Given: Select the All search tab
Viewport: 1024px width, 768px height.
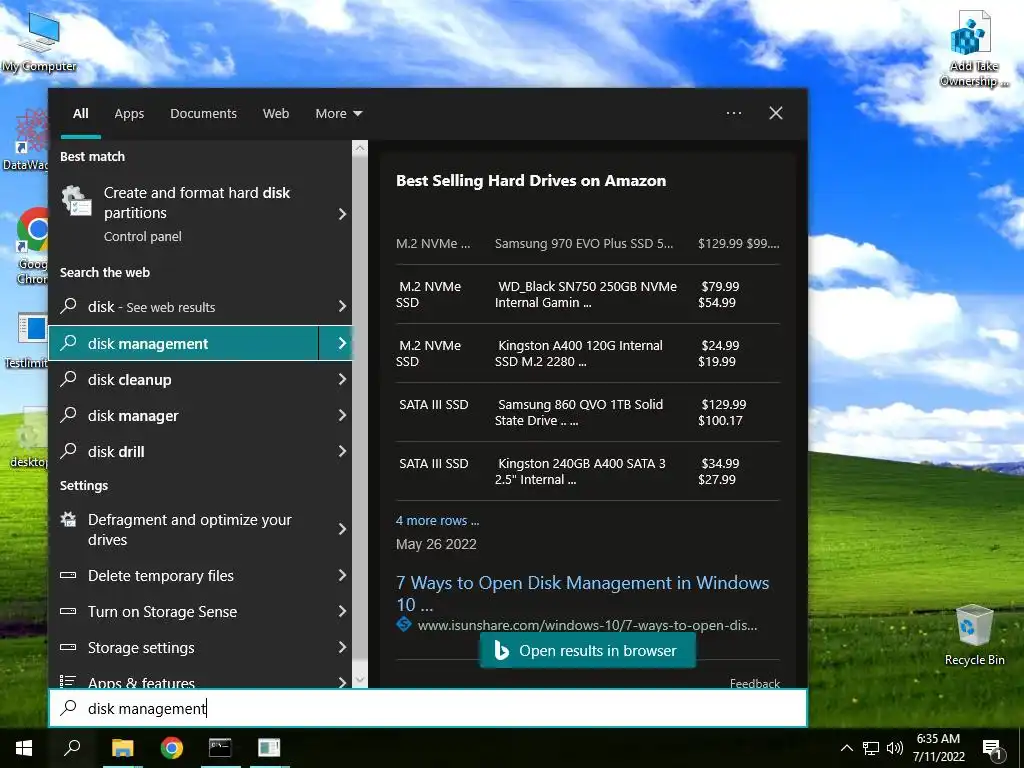Looking at the screenshot, I should tap(80, 114).
